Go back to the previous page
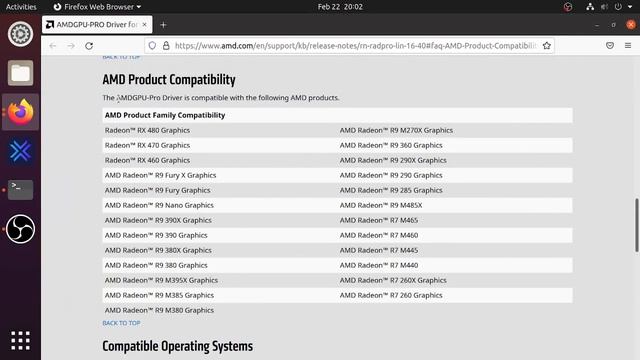 (53, 46)
